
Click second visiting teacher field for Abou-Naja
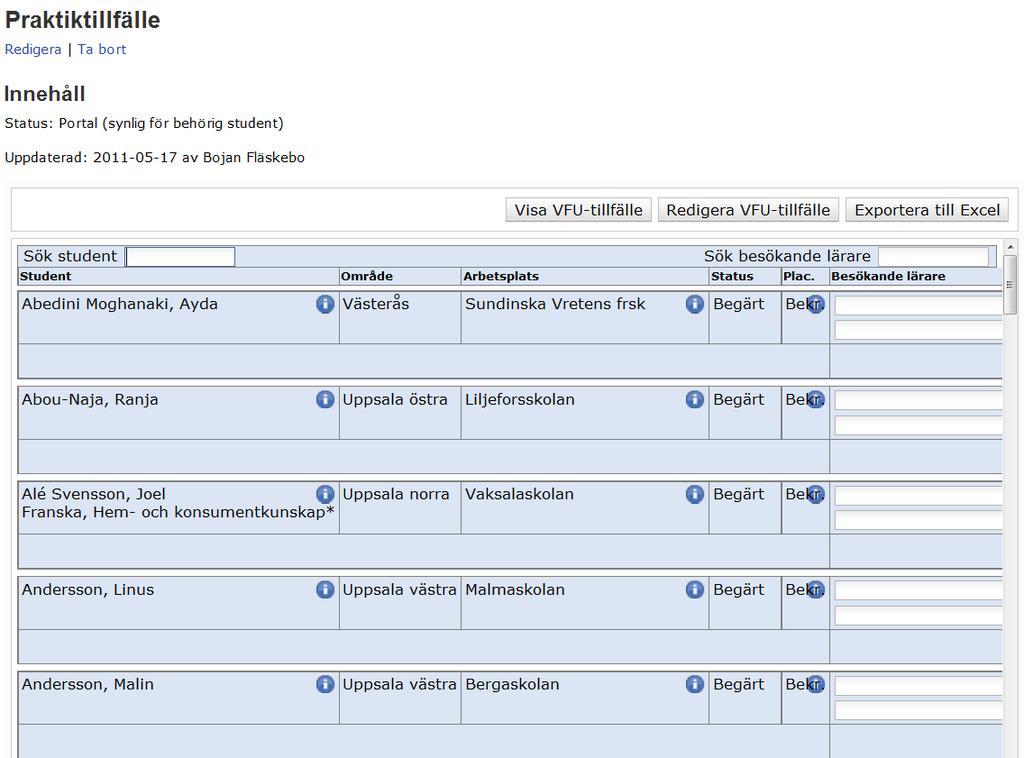tap(918, 426)
